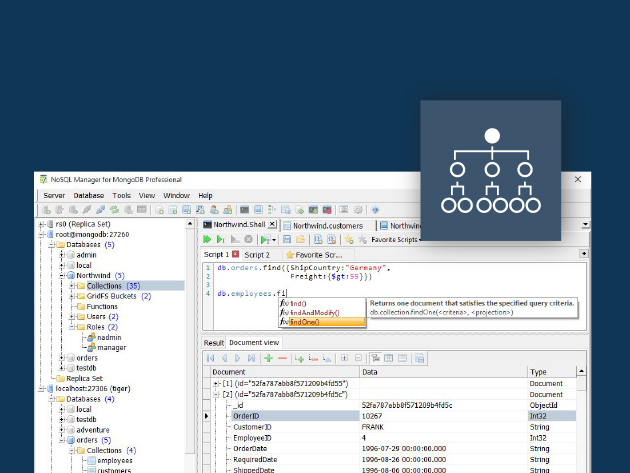Go to first record navigation icon
630x473 pixels.
point(211,358)
